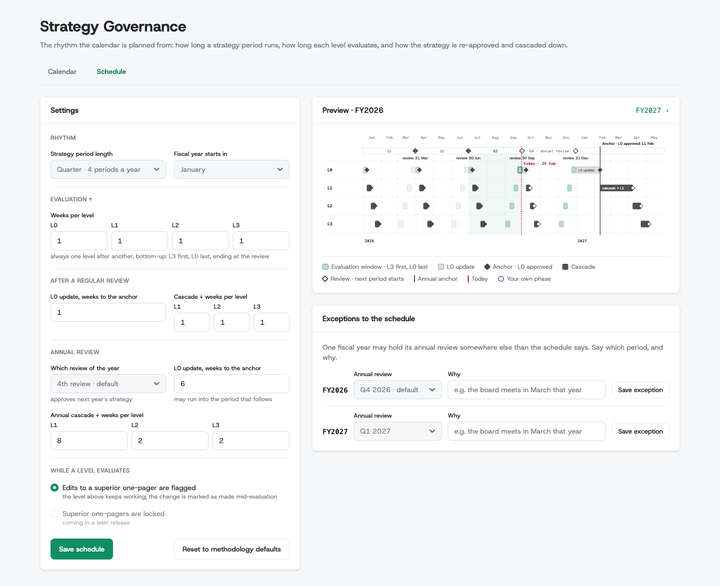Click the Annual anchor legend line icon
Screen dimensions: 720x586
coord(414,279)
